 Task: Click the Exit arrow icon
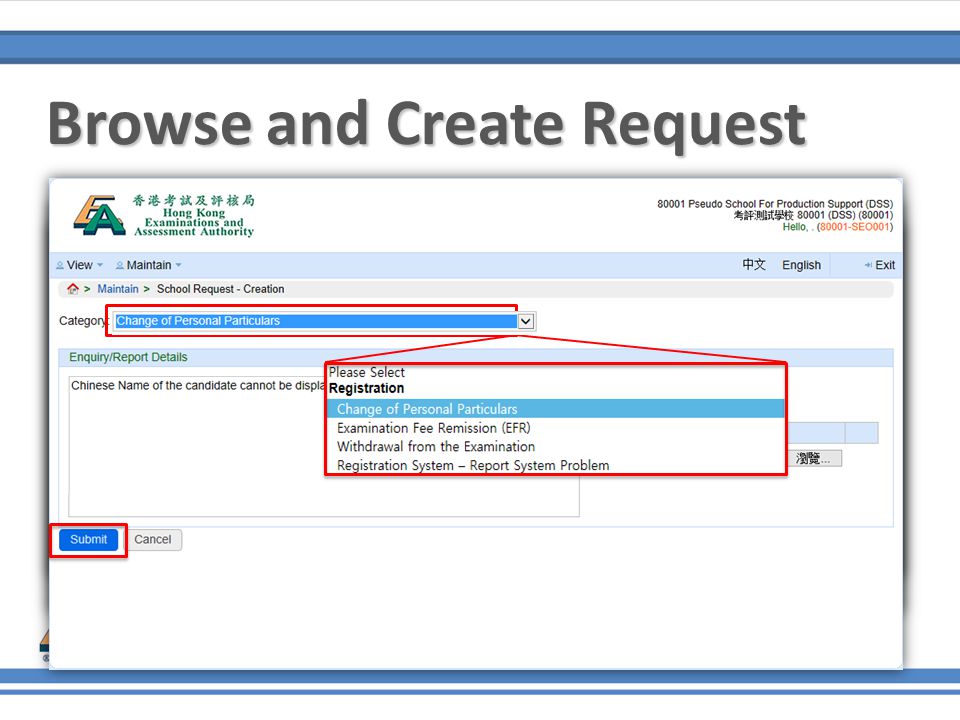pos(868,265)
